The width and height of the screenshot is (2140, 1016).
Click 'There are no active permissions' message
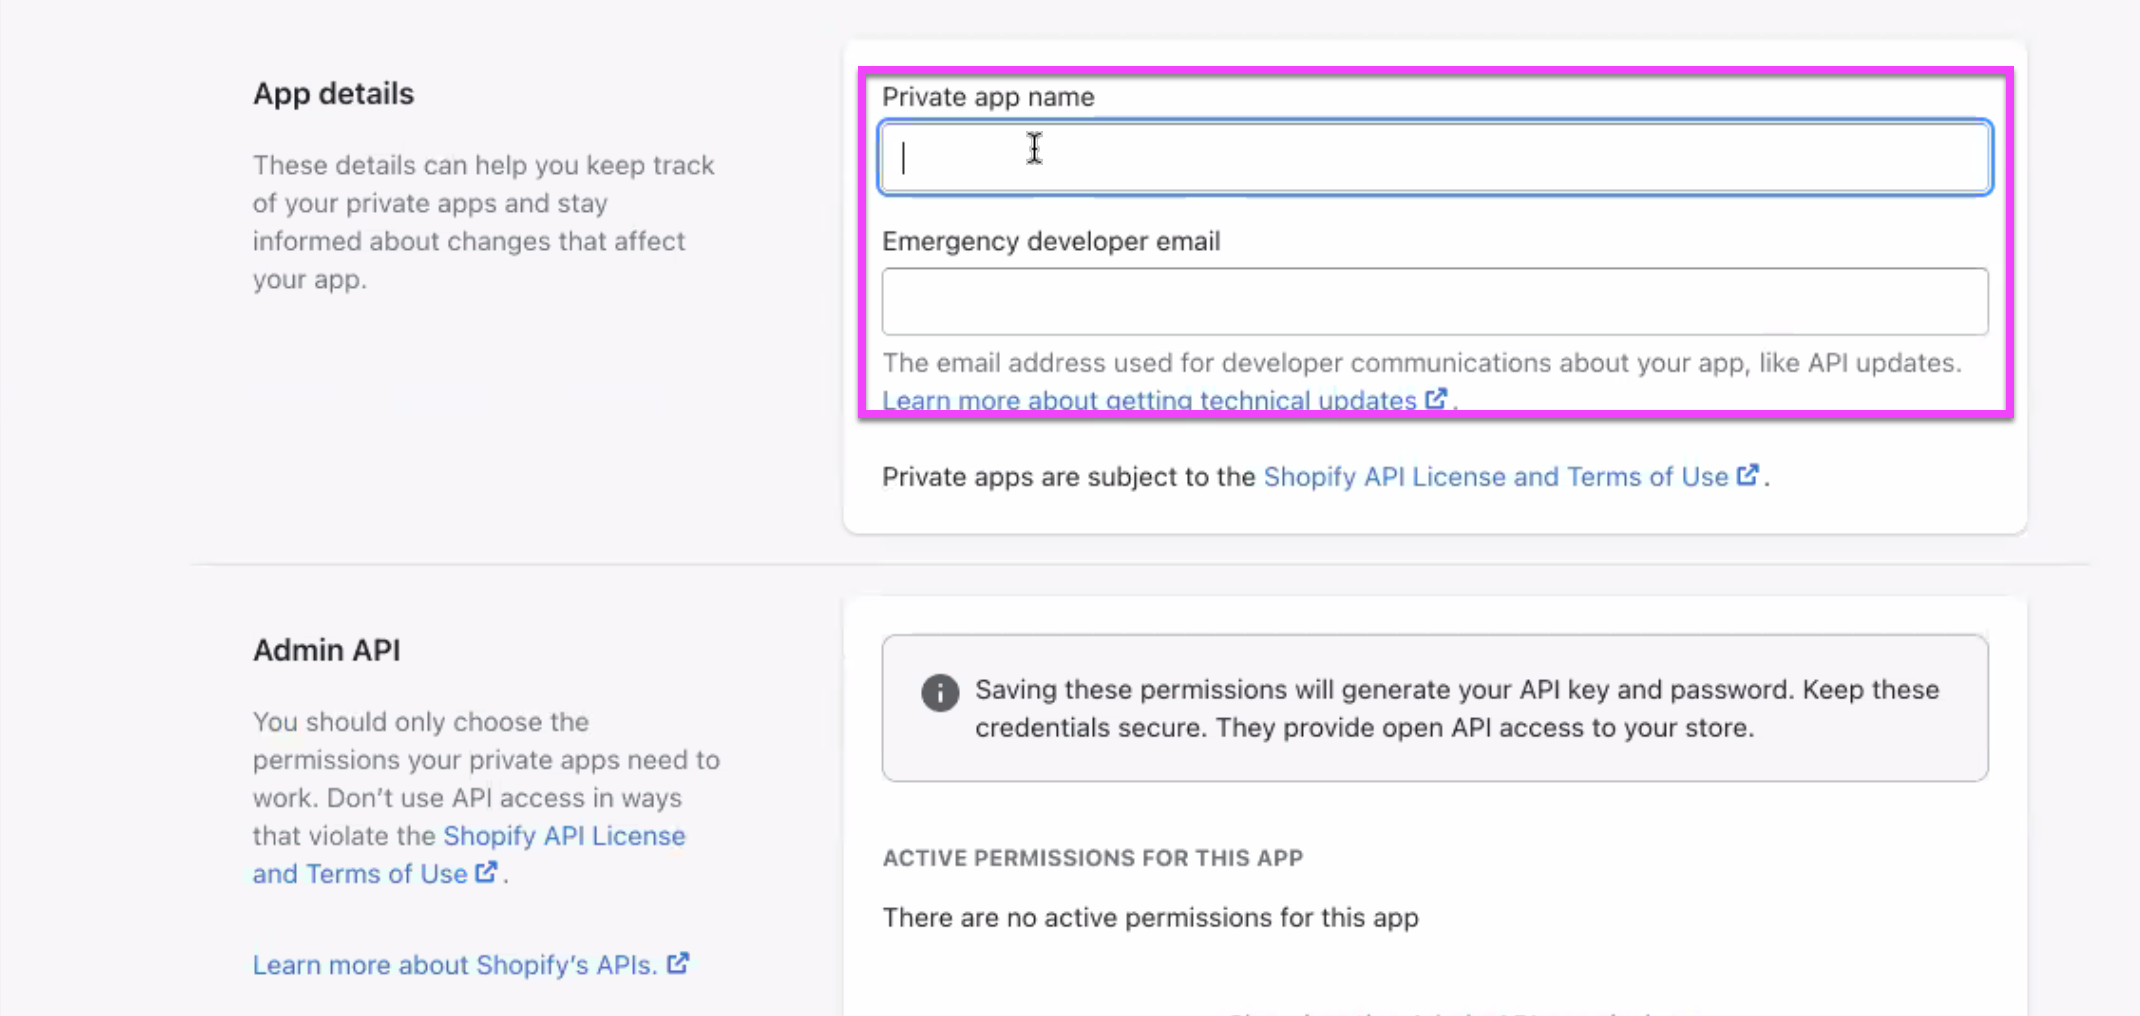[1150, 918]
